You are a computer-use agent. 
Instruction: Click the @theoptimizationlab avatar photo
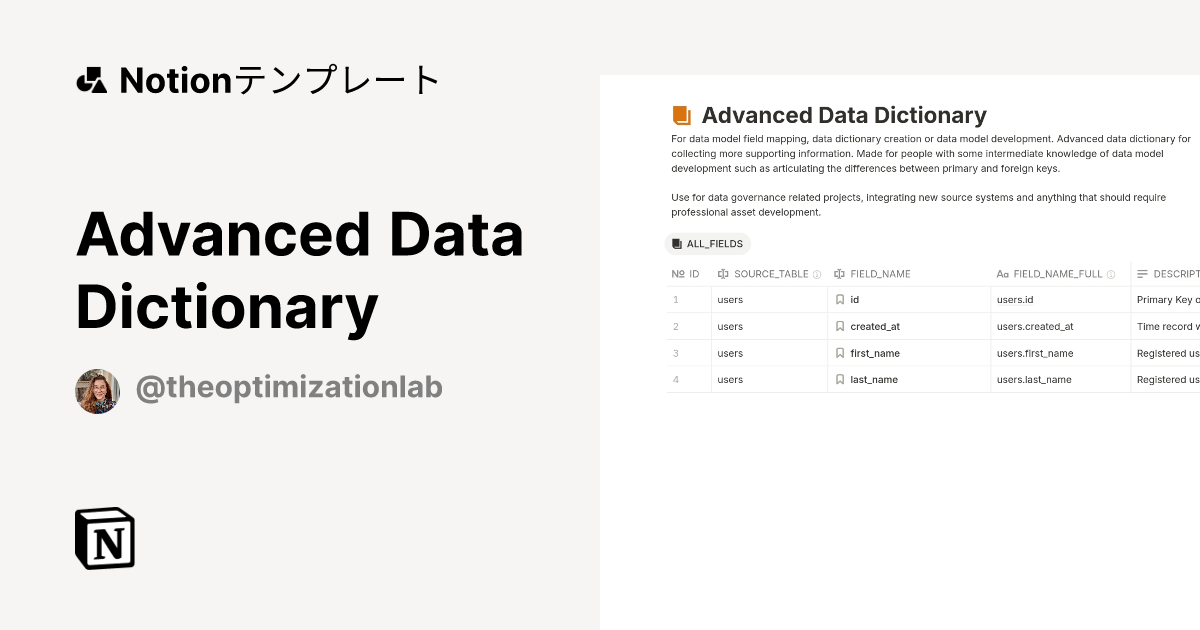pyautogui.click(x=97, y=390)
